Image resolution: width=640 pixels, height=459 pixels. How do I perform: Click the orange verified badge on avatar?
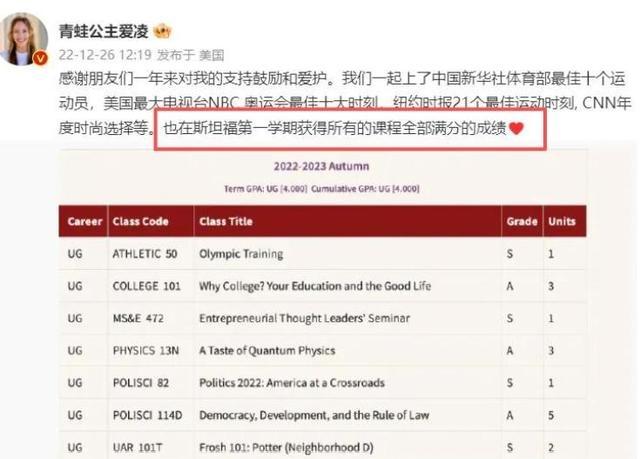pyautogui.click(x=41, y=59)
